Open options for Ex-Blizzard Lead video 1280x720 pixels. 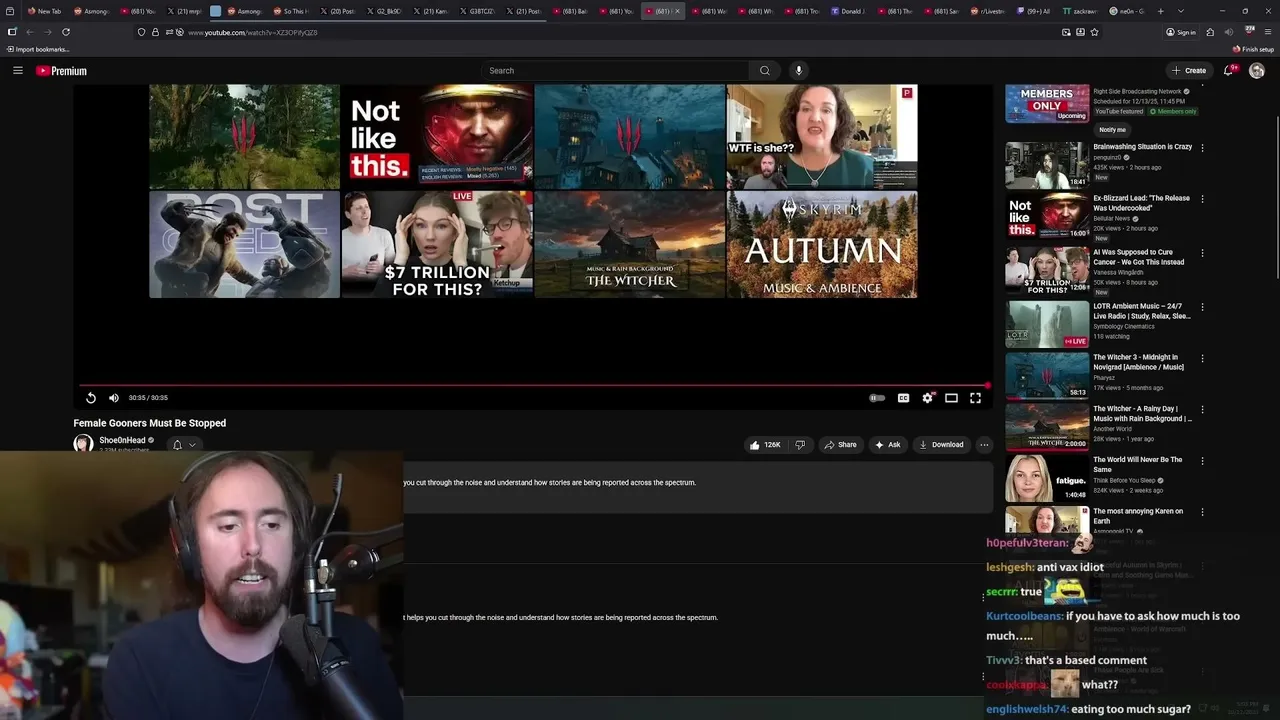(1202, 199)
